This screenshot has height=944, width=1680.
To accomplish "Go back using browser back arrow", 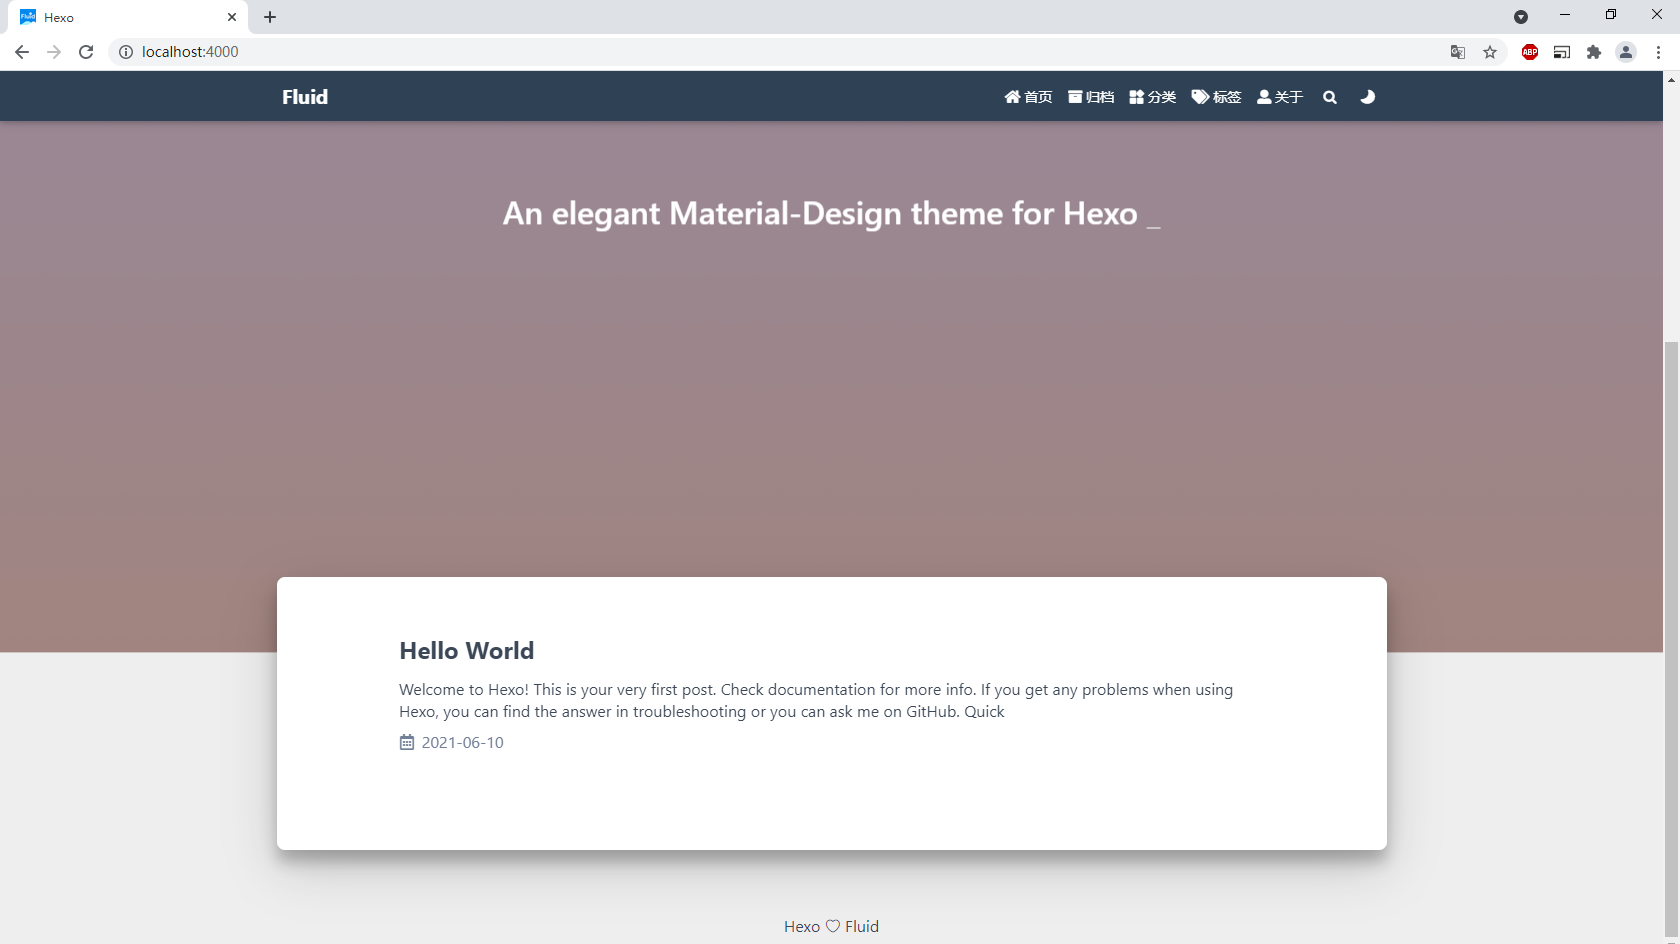I will click(22, 52).
